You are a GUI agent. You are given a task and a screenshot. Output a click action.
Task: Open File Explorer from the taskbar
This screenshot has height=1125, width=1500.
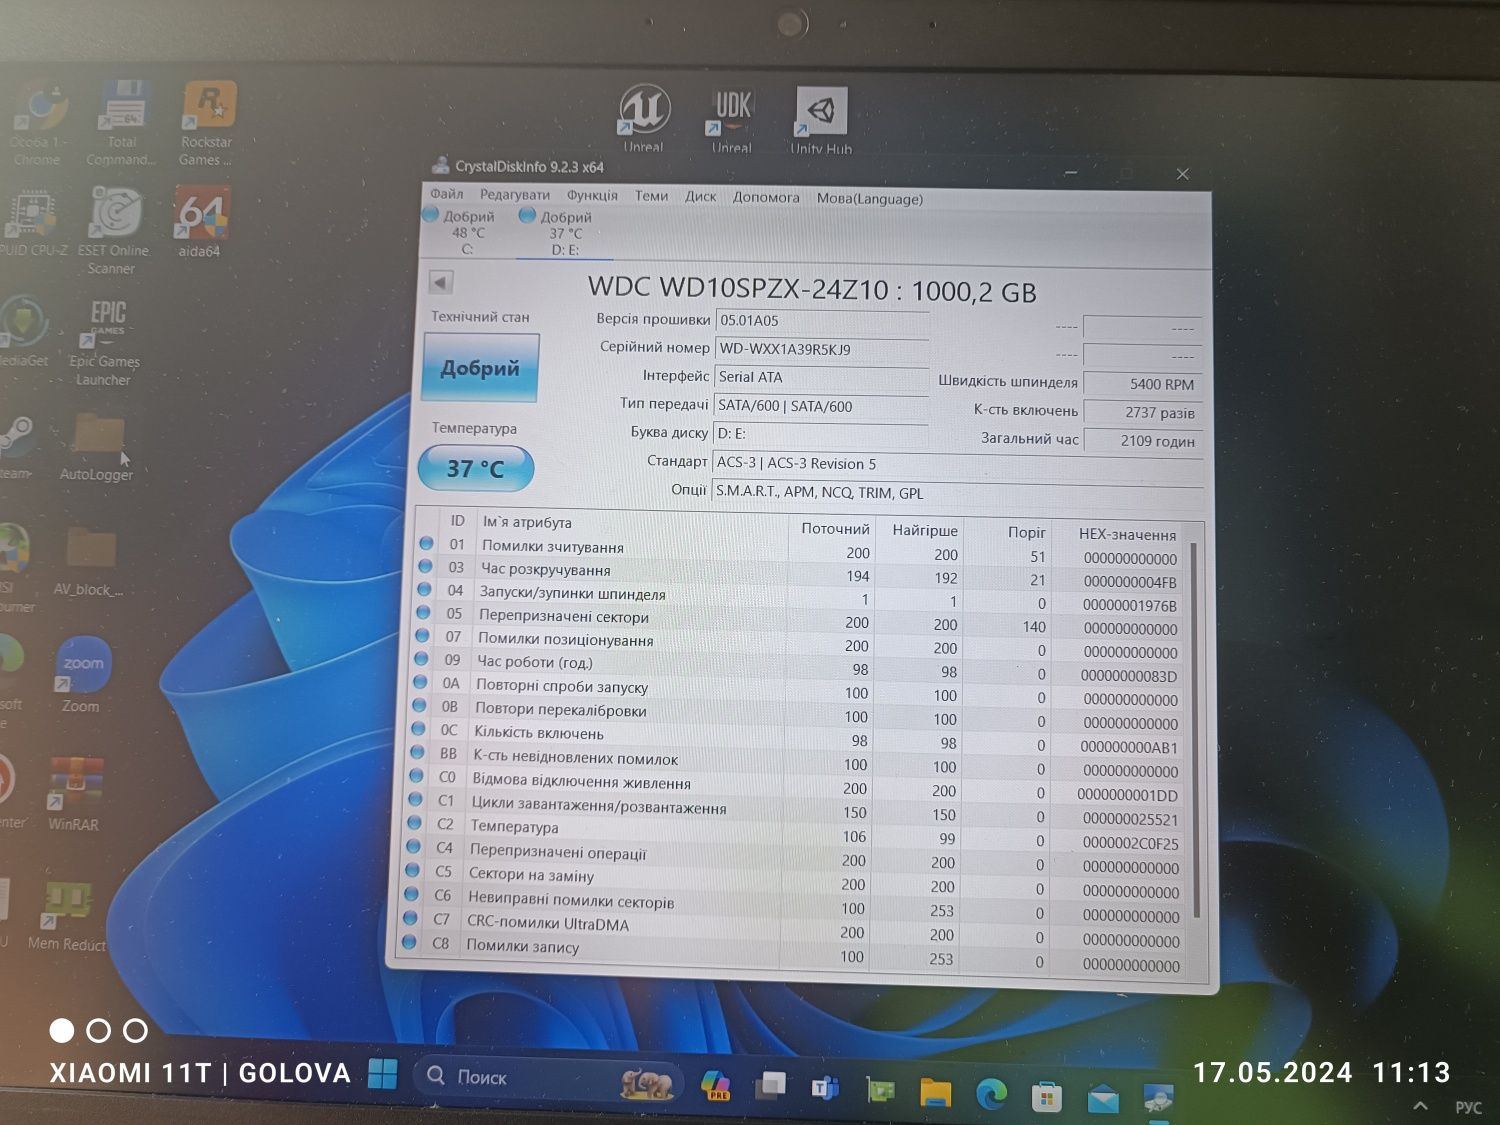tap(936, 1092)
